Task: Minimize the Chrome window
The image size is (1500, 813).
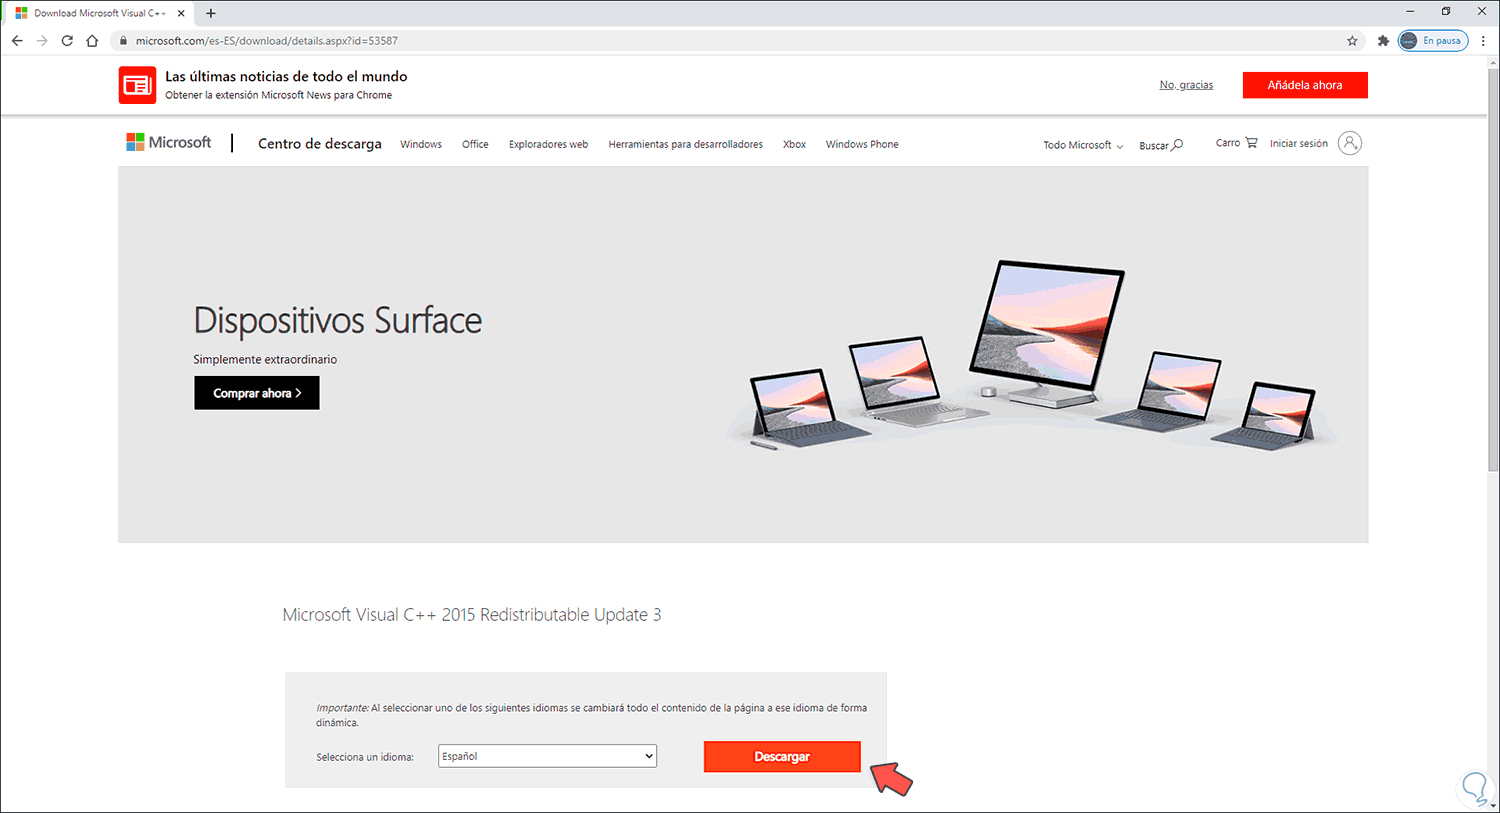Action: (x=1410, y=12)
